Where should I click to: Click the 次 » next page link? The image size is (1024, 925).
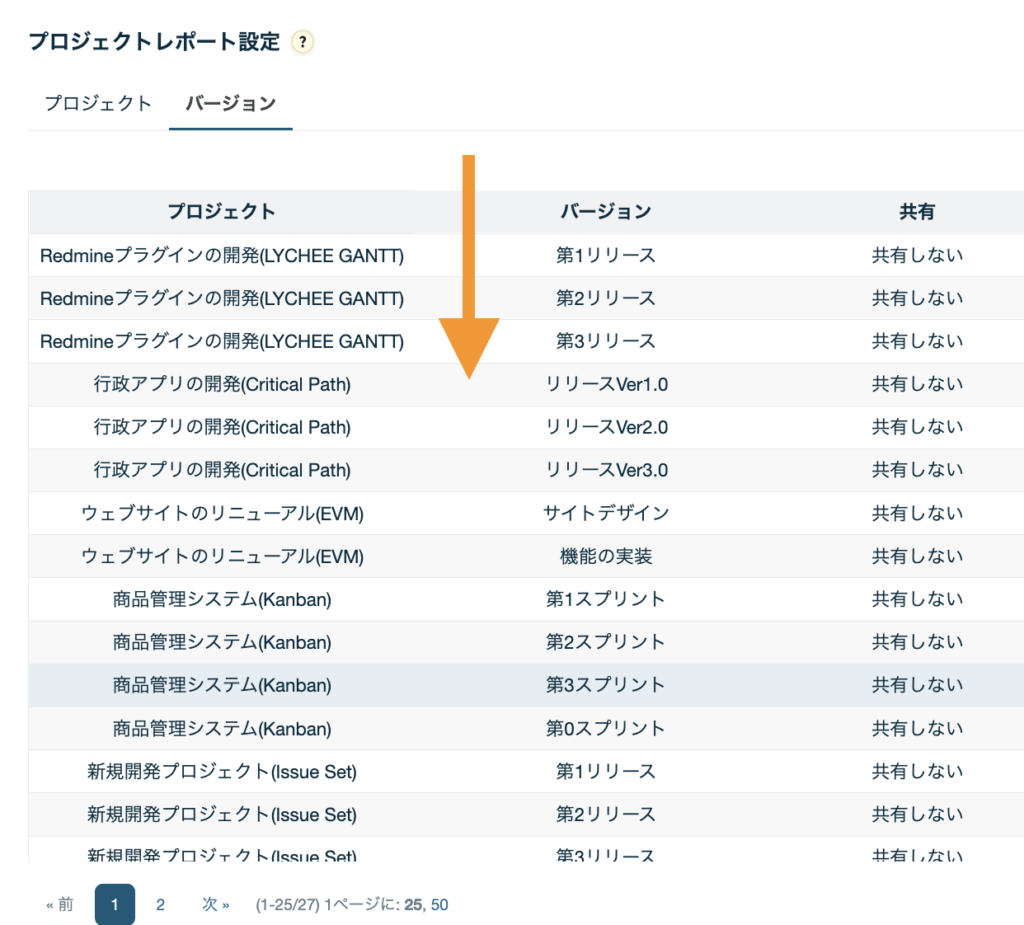tap(215, 905)
